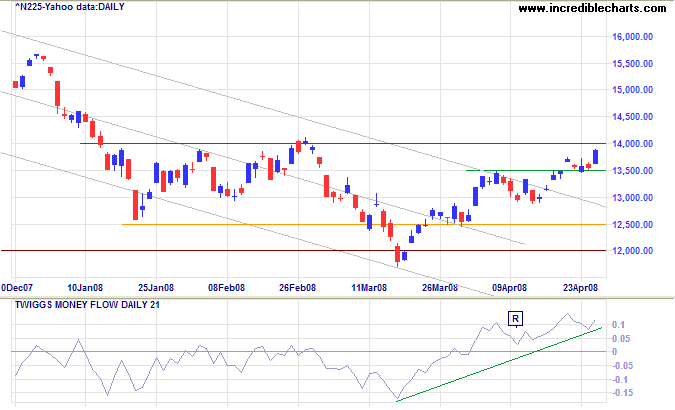Click the 15,000.00 price axis label
Image resolution: width=675 pixels, height=410 pixels.
(632, 90)
